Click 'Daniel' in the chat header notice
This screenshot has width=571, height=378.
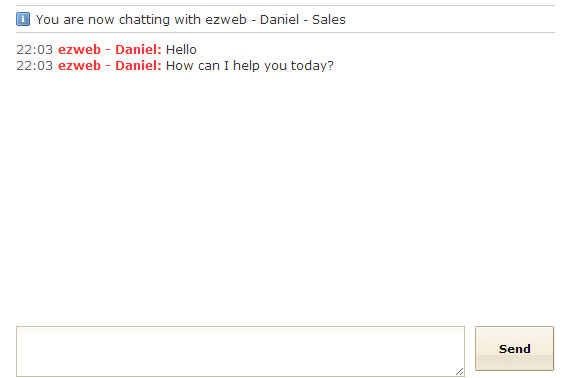pos(279,19)
